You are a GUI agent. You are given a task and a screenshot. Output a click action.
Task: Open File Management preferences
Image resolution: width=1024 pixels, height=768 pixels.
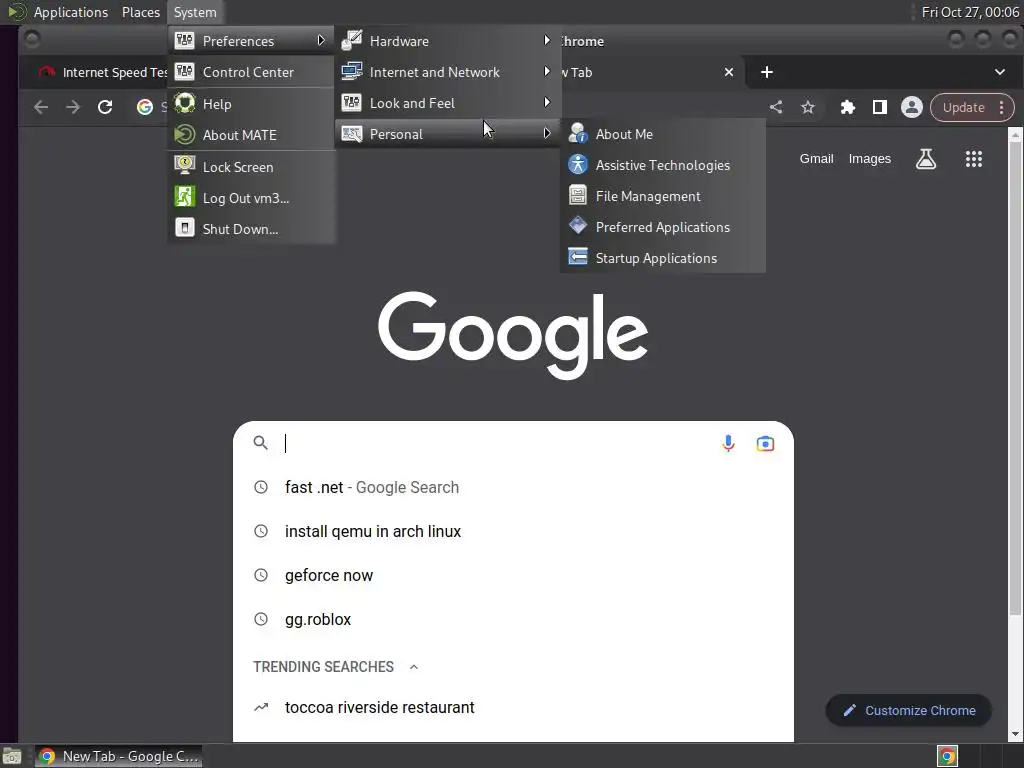point(662,196)
